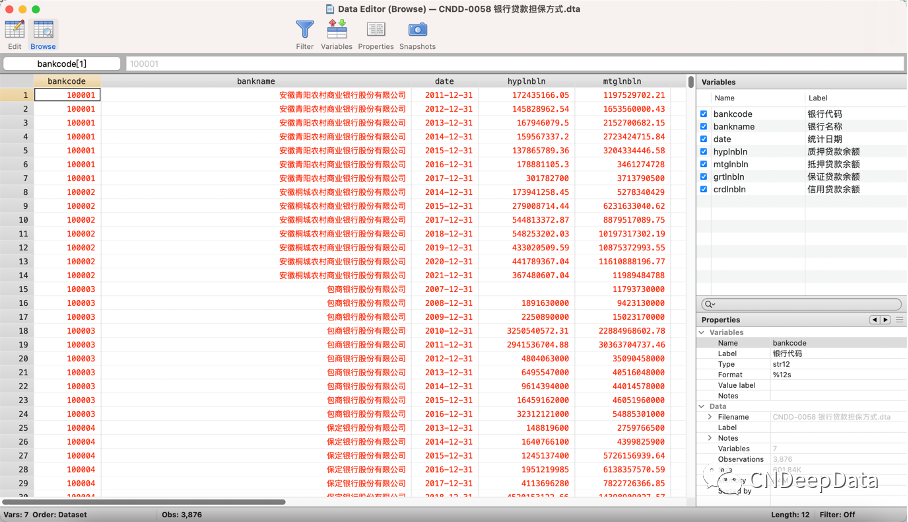
Task: Select crdlnbln variable in Variables list
Action: [x=730, y=189]
